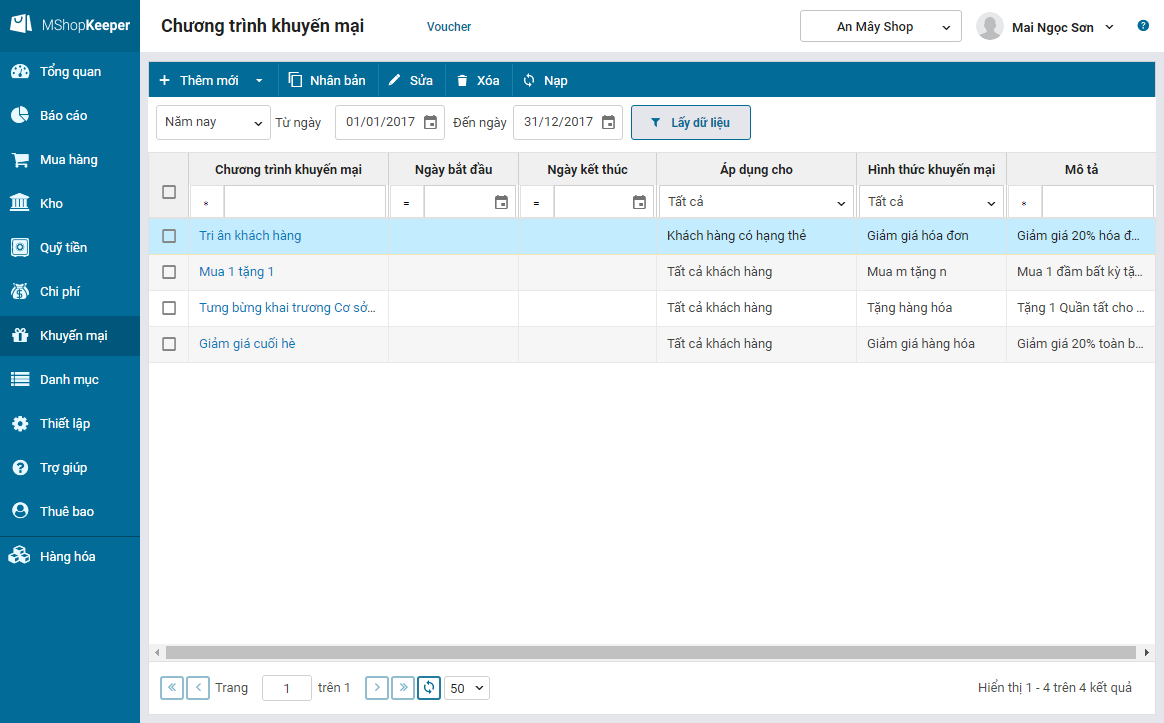
Task: Check the Tung bừng khai trương row
Action: click(169, 308)
